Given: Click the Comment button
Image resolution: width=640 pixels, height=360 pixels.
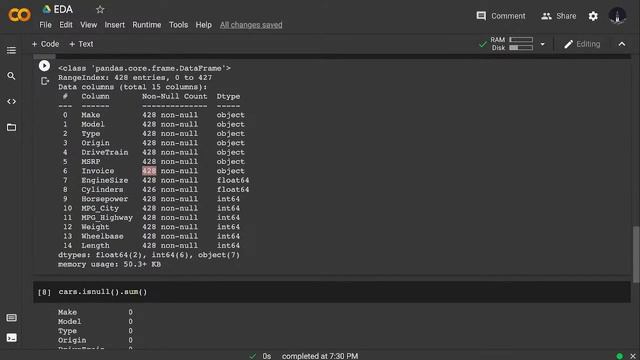Looking at the screenshot, I should click(x=501, y=16).
